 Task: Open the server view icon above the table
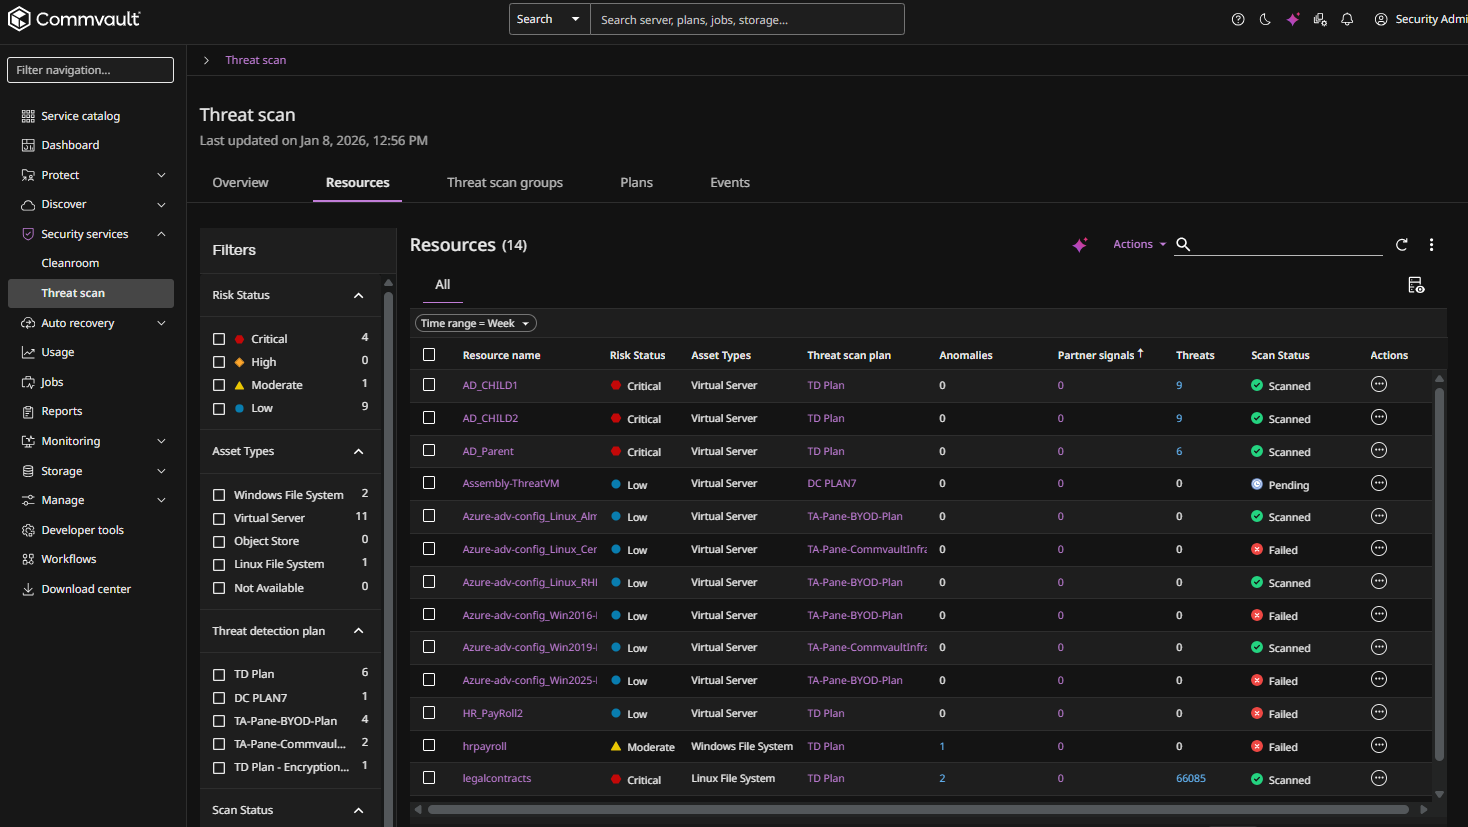click(1416, 285)
